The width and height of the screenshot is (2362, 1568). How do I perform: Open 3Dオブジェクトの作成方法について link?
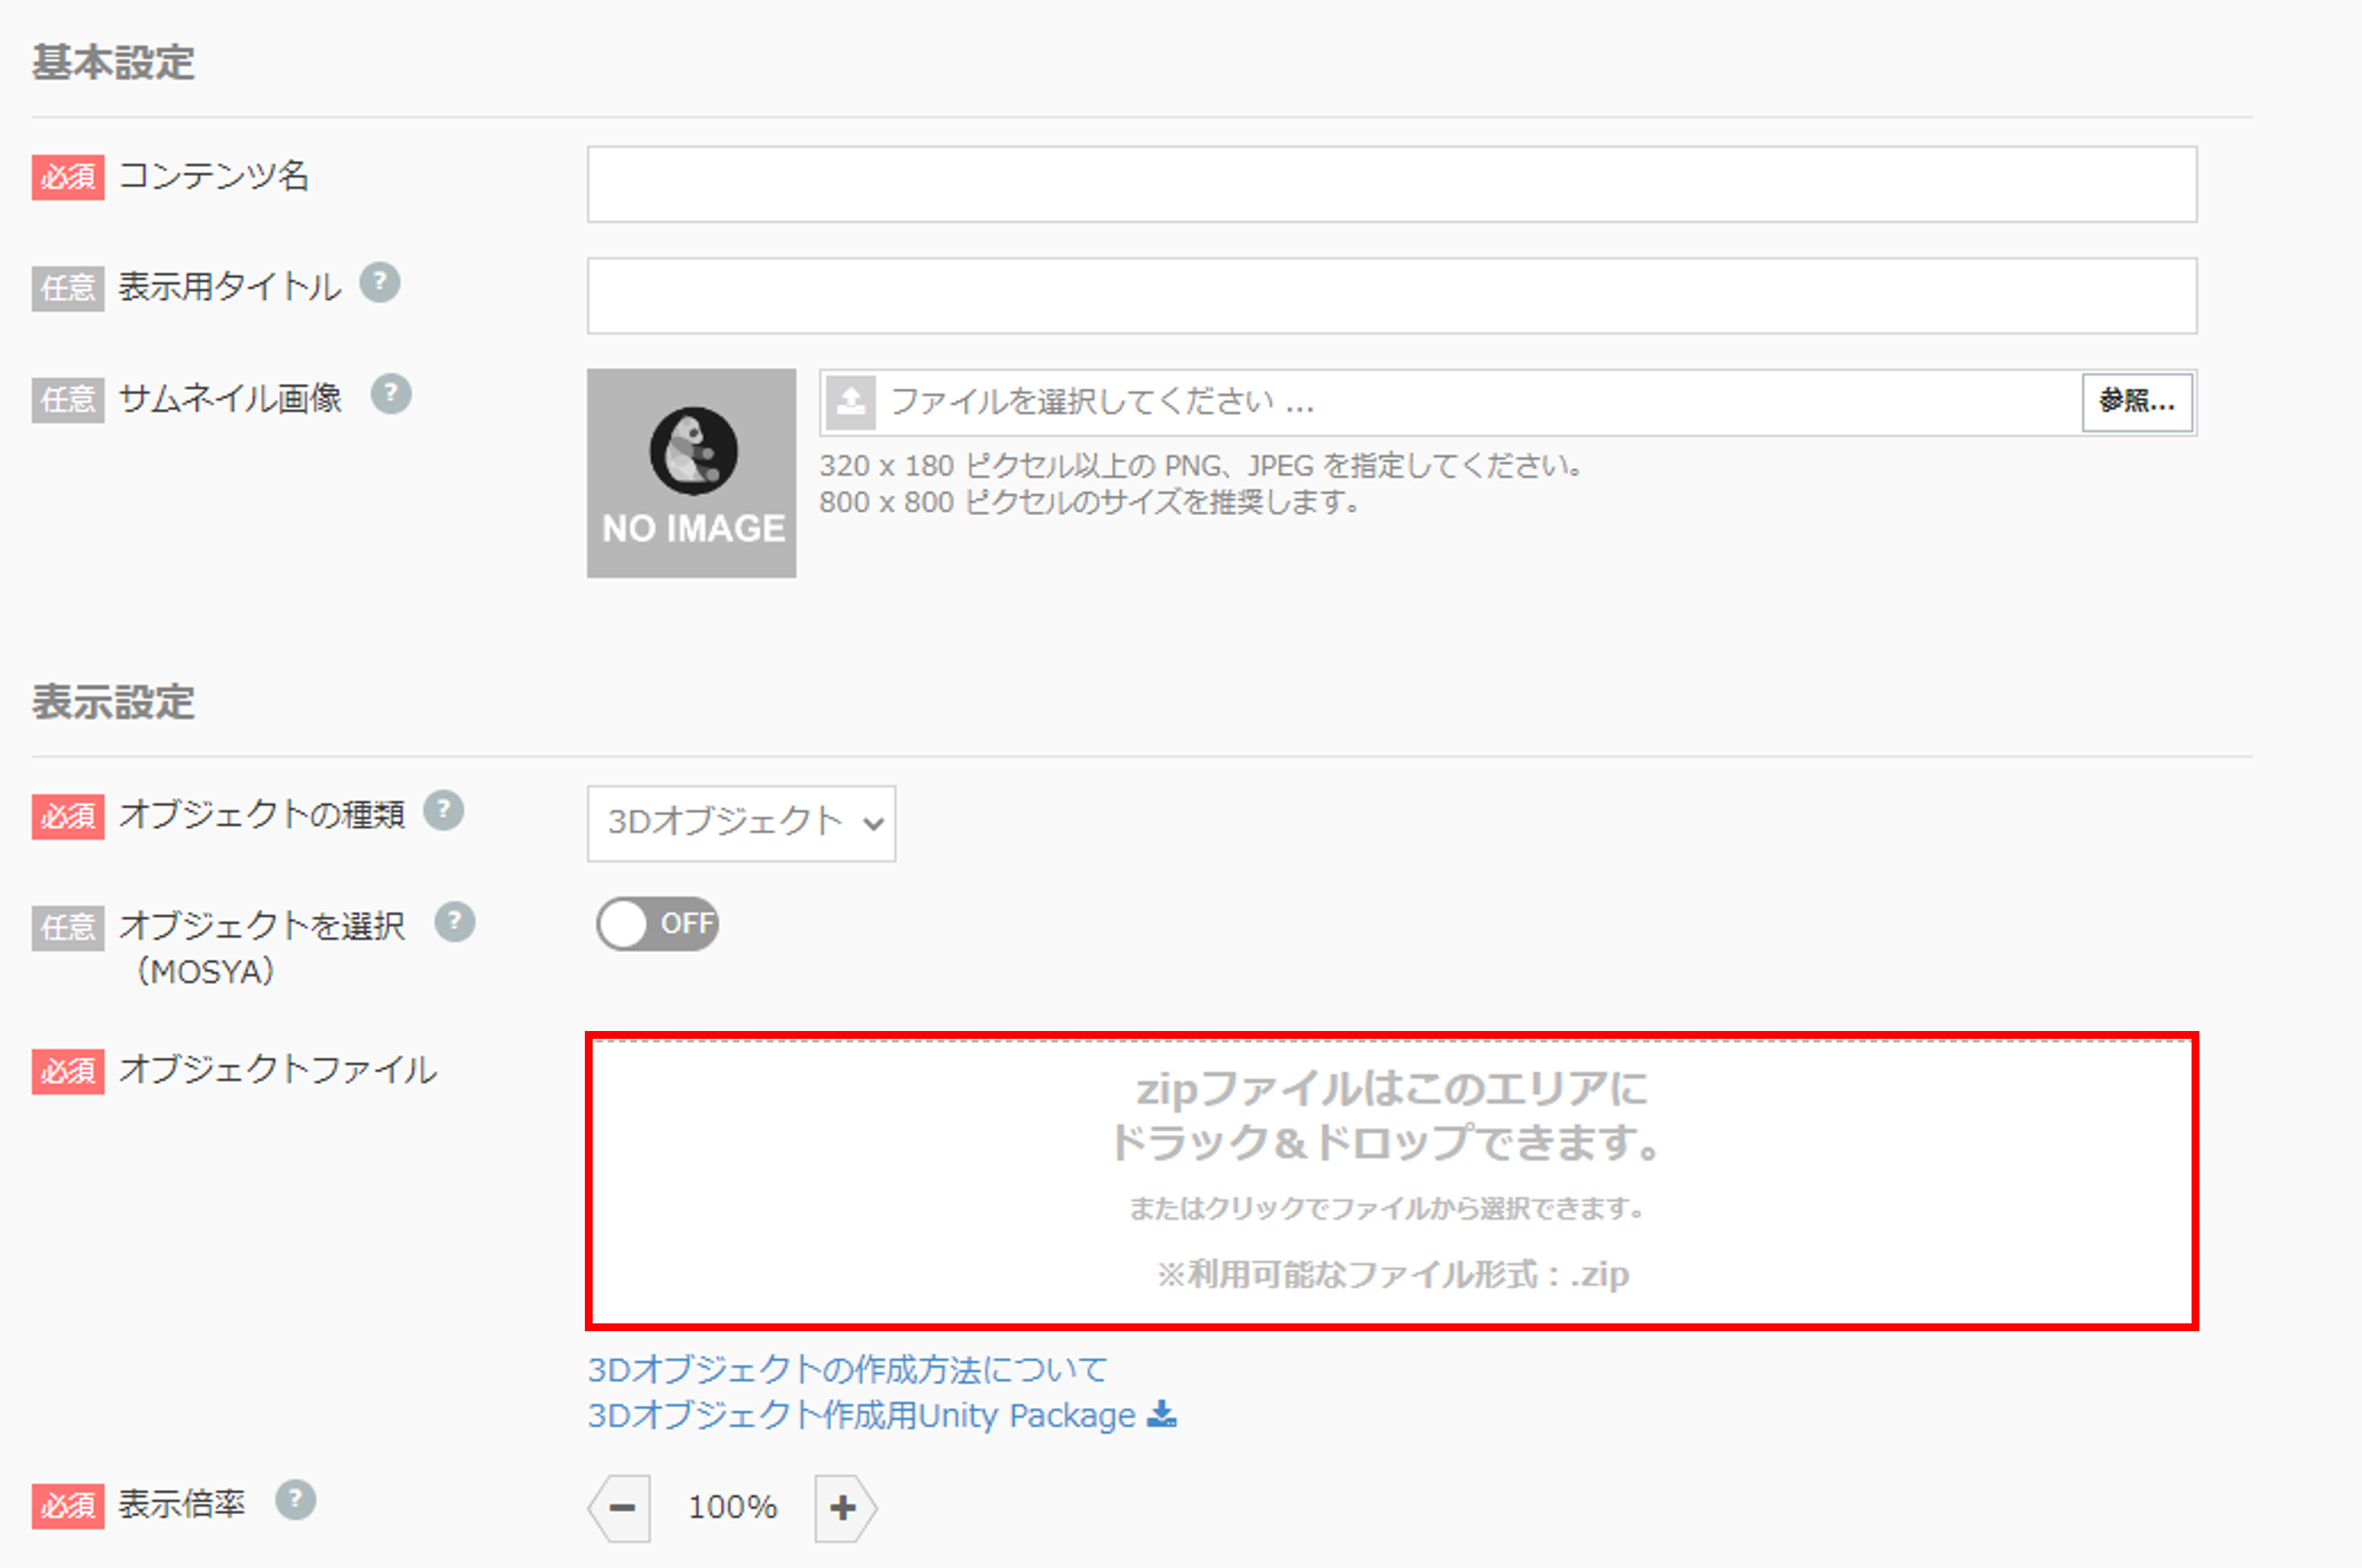click(x=847, y=1369)
